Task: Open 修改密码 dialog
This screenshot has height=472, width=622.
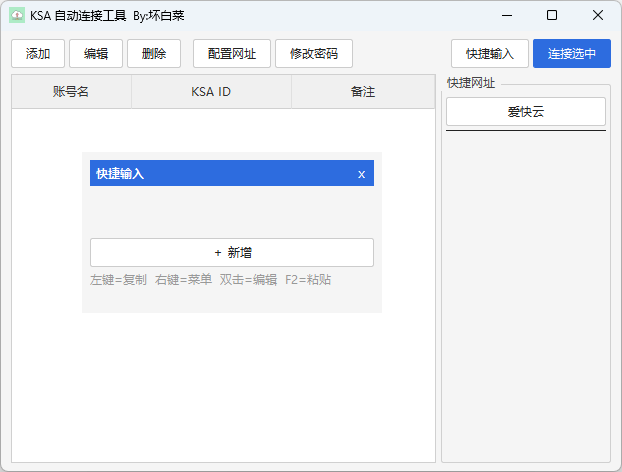Action: click(x=314, y=54)
